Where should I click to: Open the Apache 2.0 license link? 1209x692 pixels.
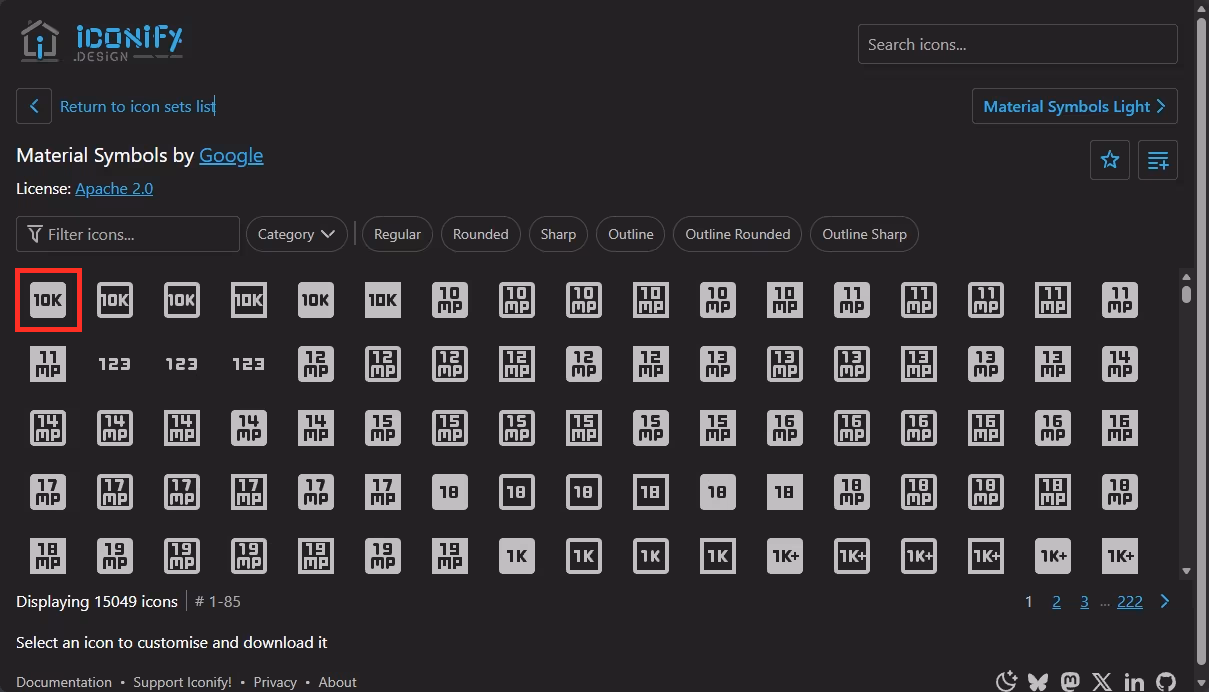point(113,188)
